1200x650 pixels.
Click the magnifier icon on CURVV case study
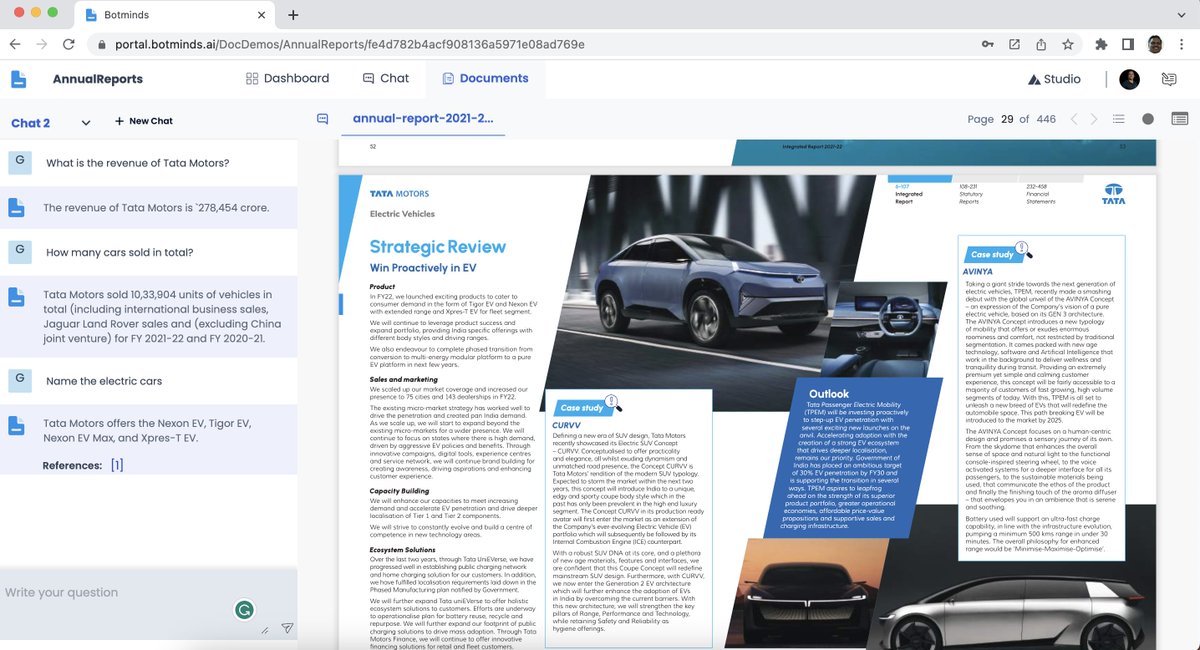coord(613,403)
